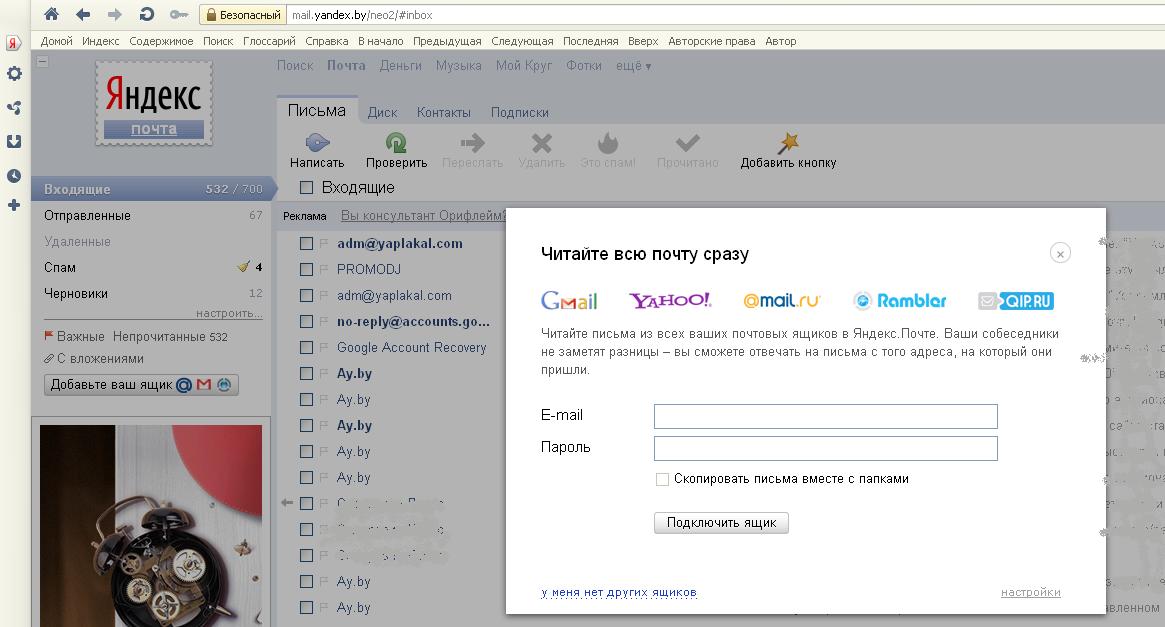1165x627 pixels.
Task: Flag the PROMODJ message as important
Action: click(324, 269)
